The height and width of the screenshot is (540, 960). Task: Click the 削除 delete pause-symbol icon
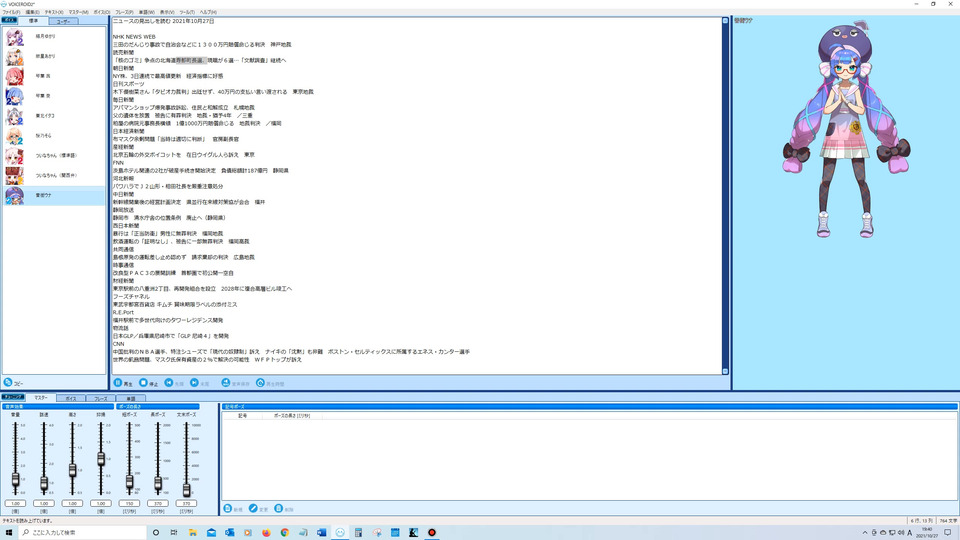[x=279, y=508]
